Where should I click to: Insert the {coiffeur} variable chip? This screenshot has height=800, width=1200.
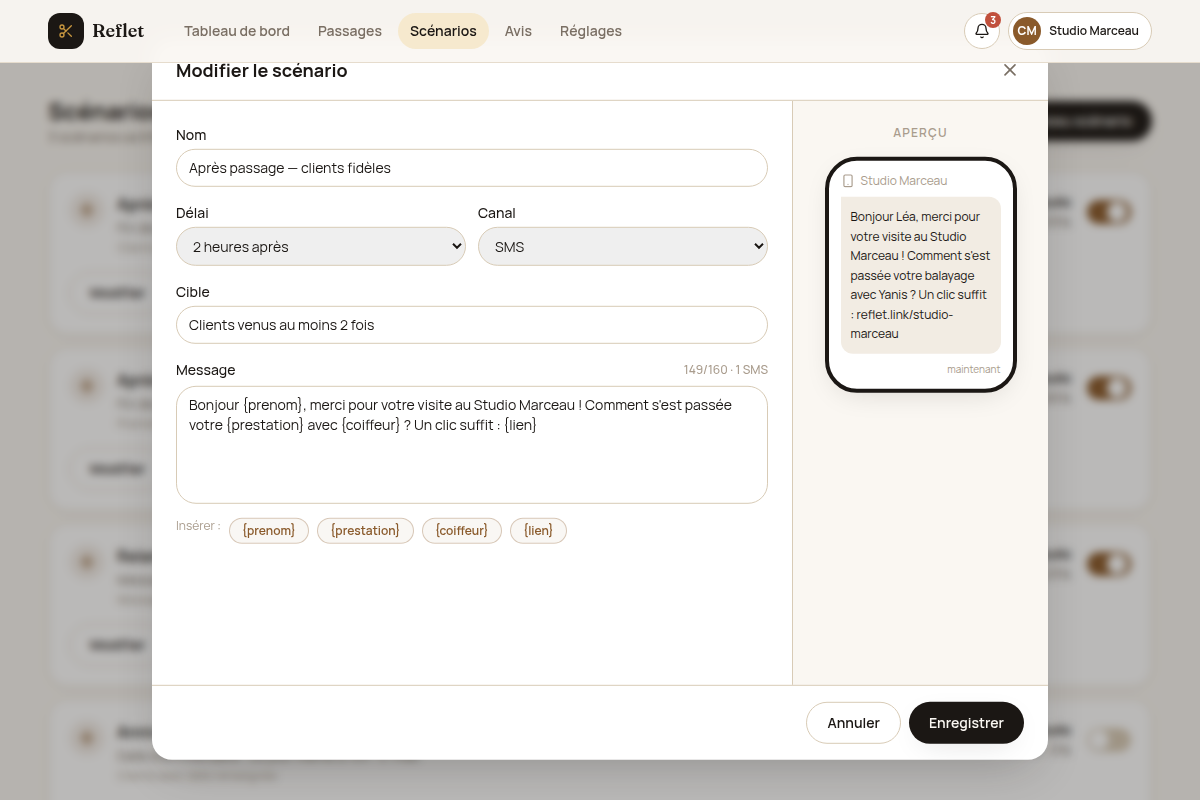point(462,531)
